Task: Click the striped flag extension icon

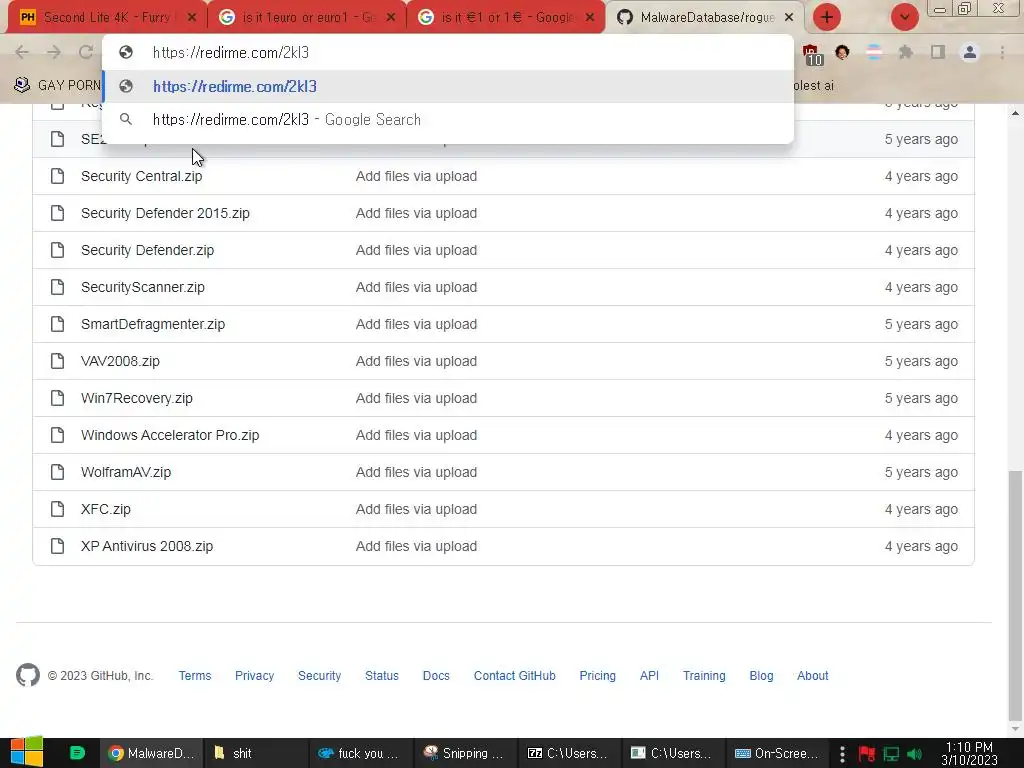Action: 874,52
